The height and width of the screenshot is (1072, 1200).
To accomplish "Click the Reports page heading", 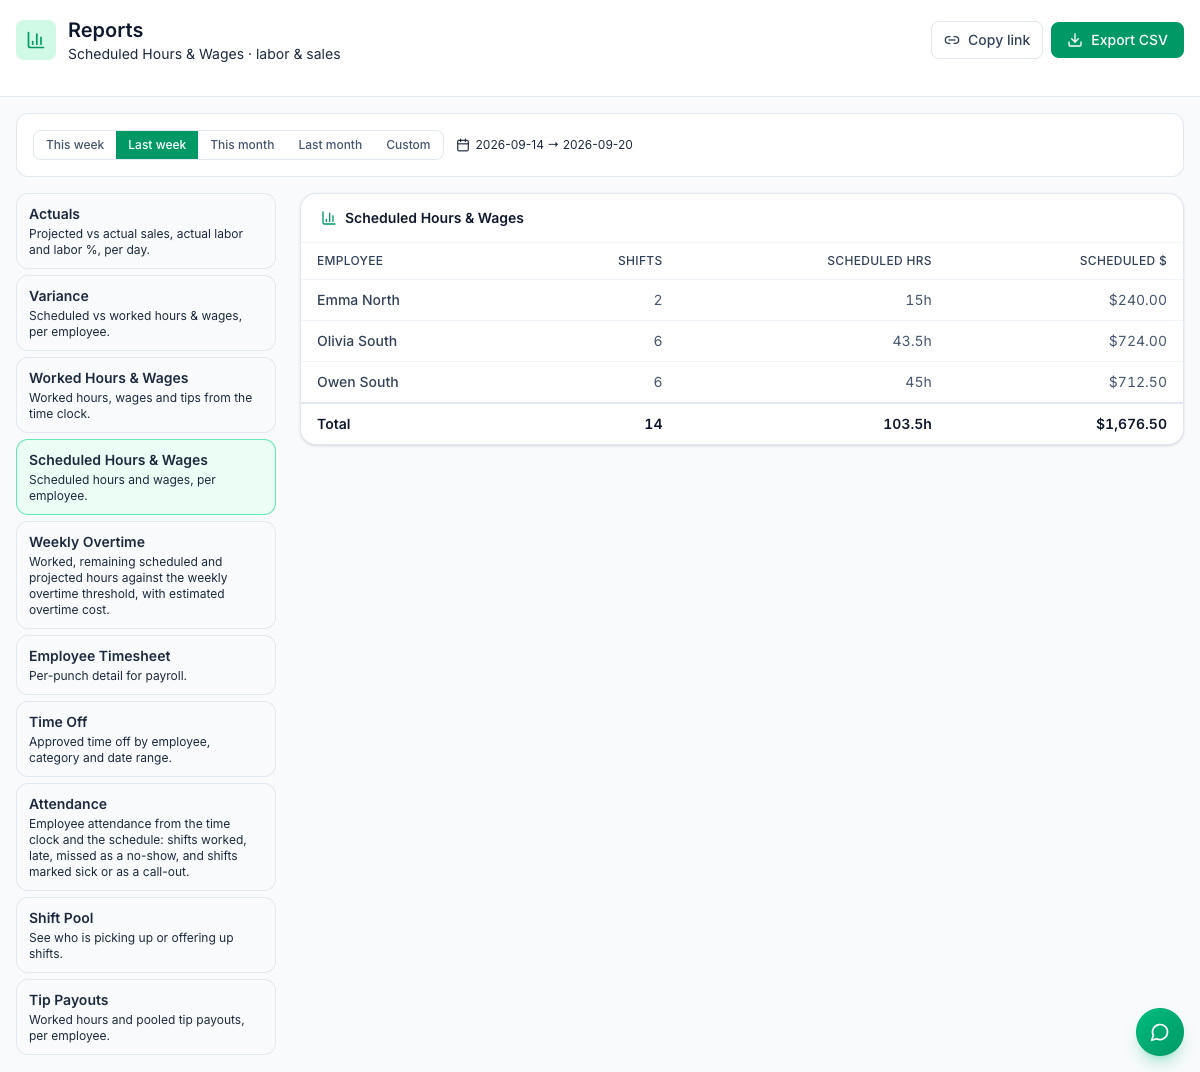I will 106,30.
